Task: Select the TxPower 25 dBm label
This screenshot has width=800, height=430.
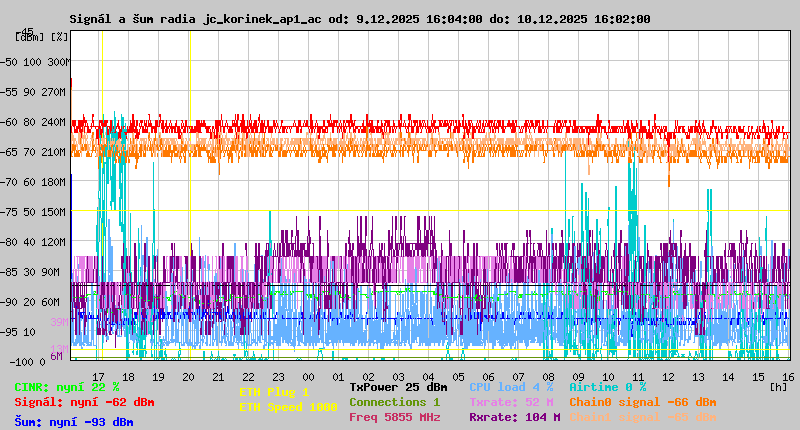Action: tap(398, 387)
